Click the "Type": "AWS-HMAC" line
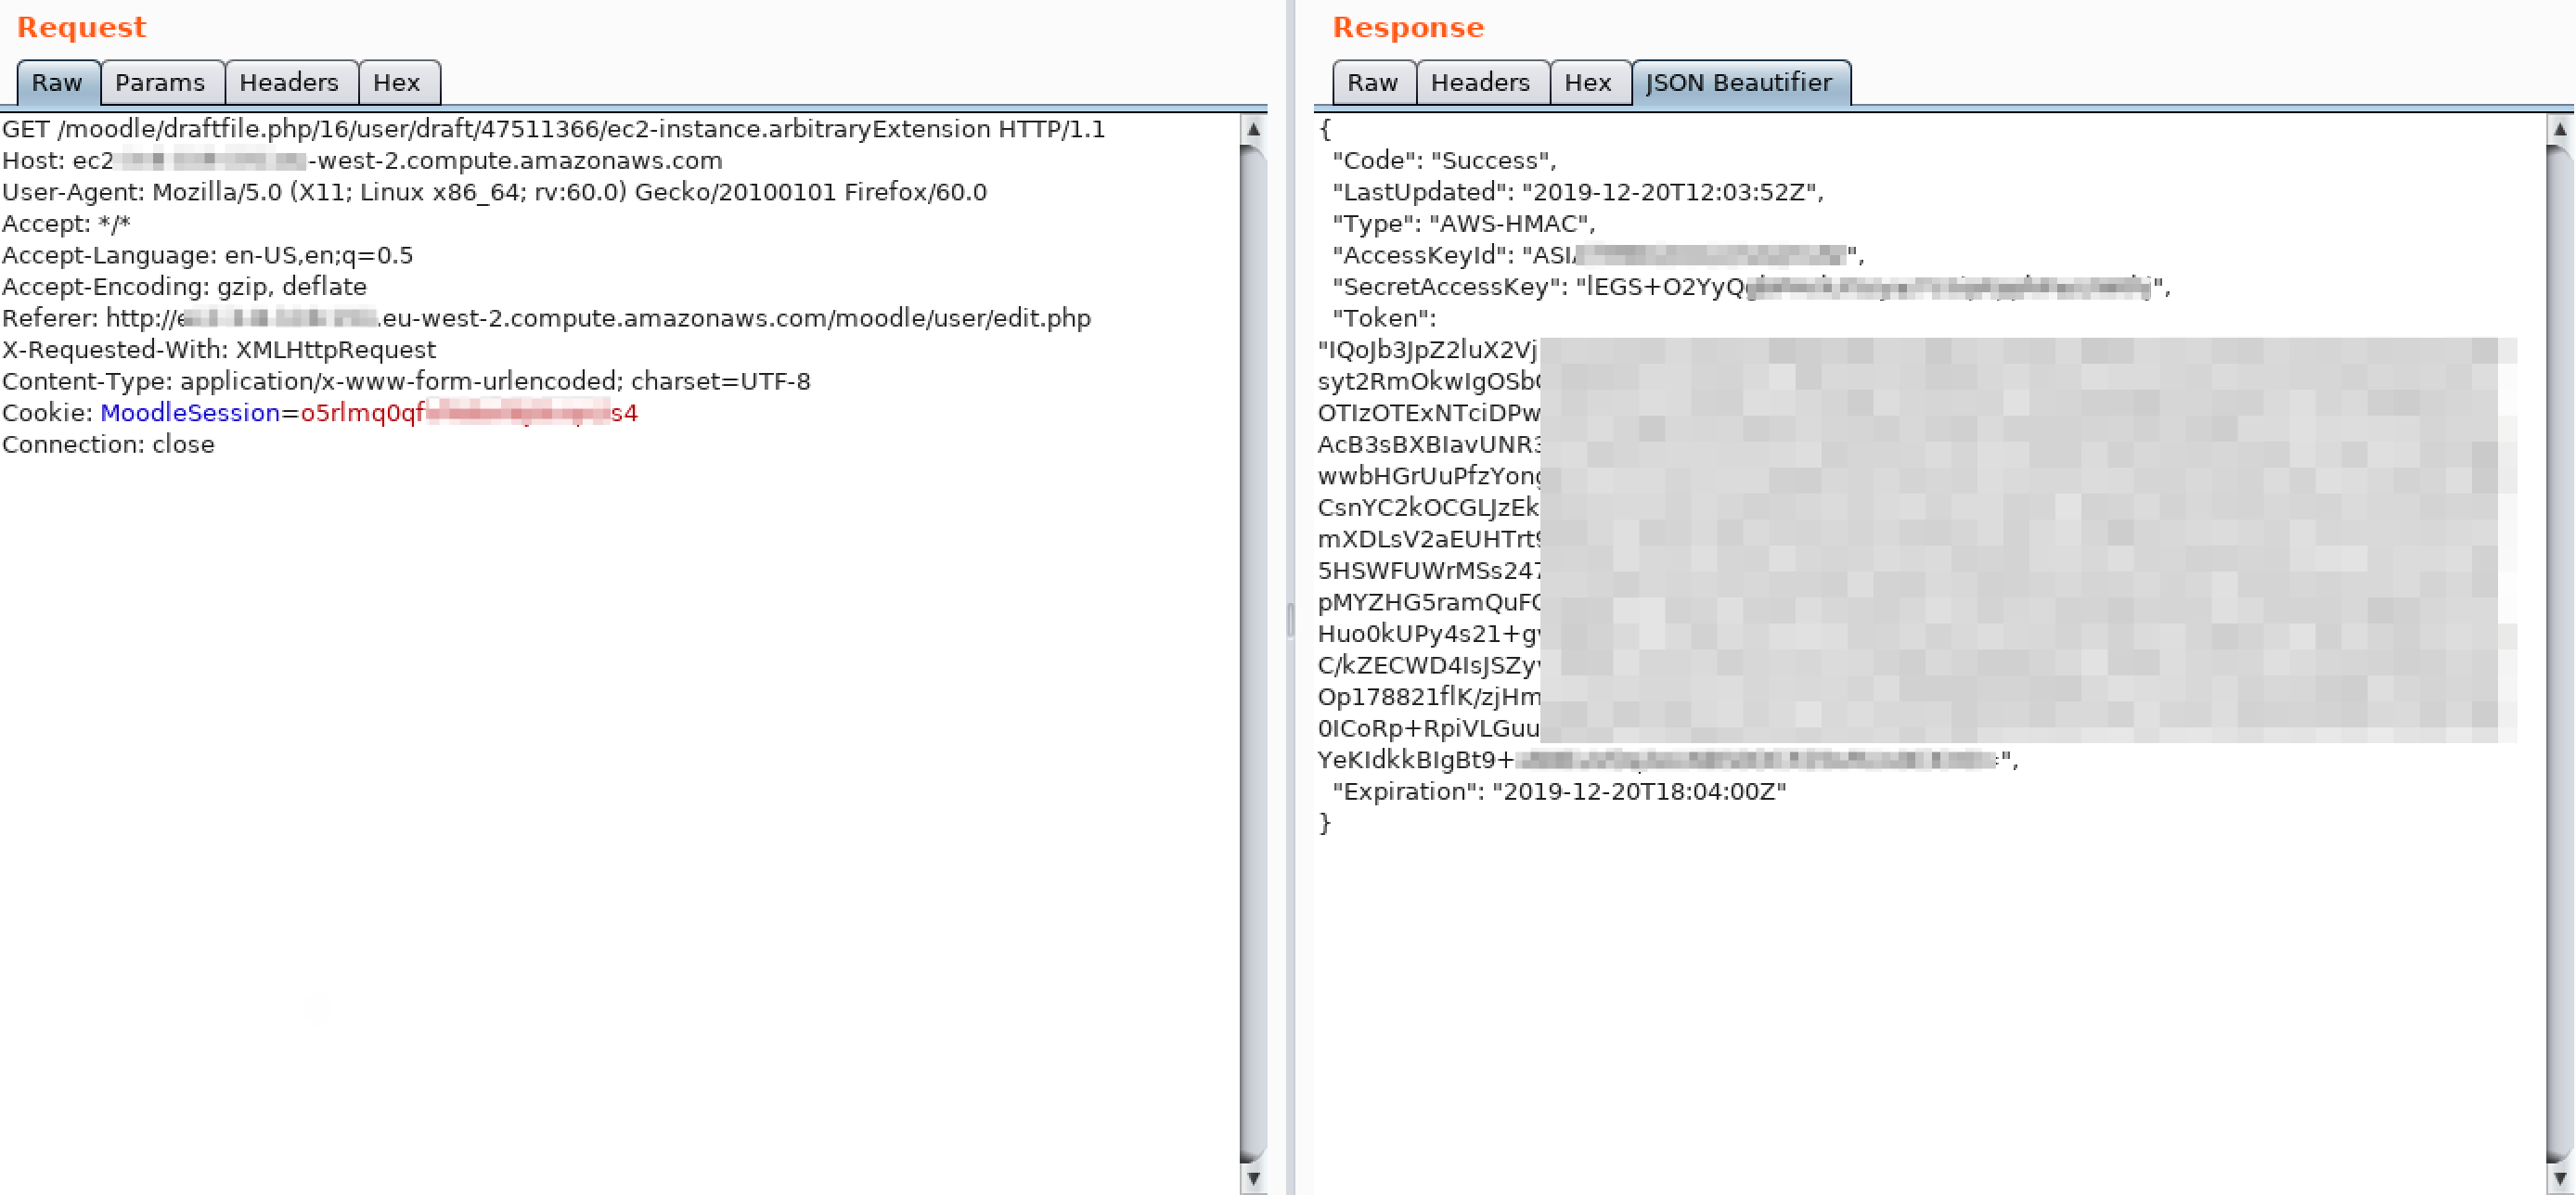This screenshot has width=2576, height=1195. pyautogui.click(x=1464, y=224)
